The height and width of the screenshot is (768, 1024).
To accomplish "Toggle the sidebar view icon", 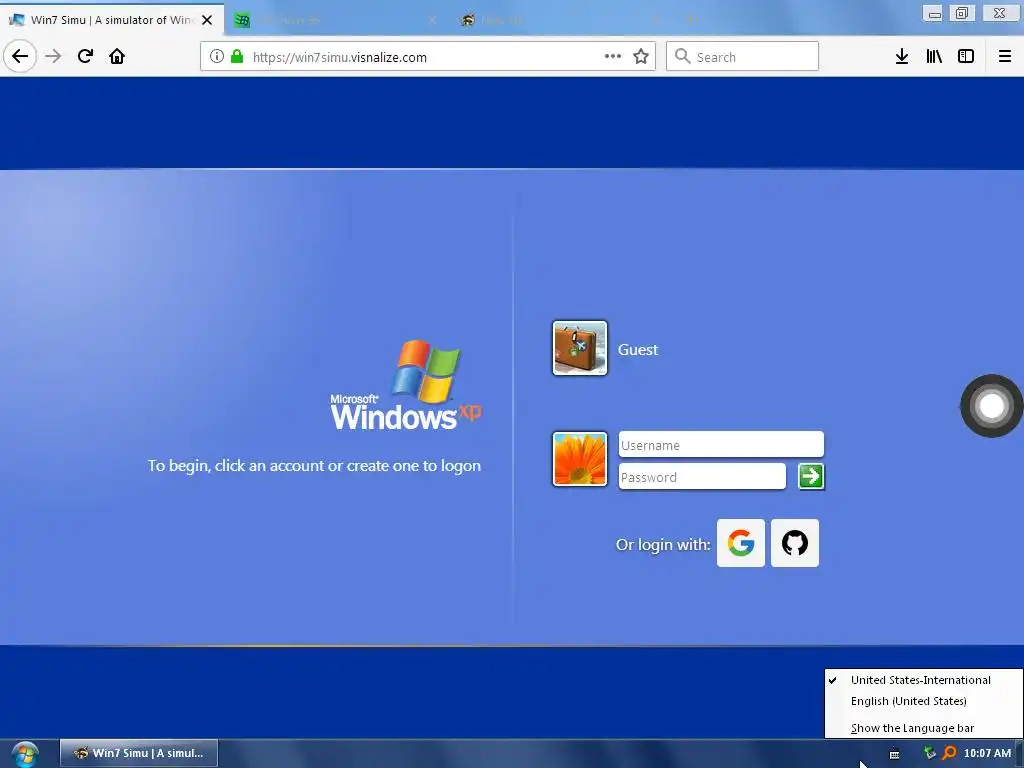I will 966,56.
